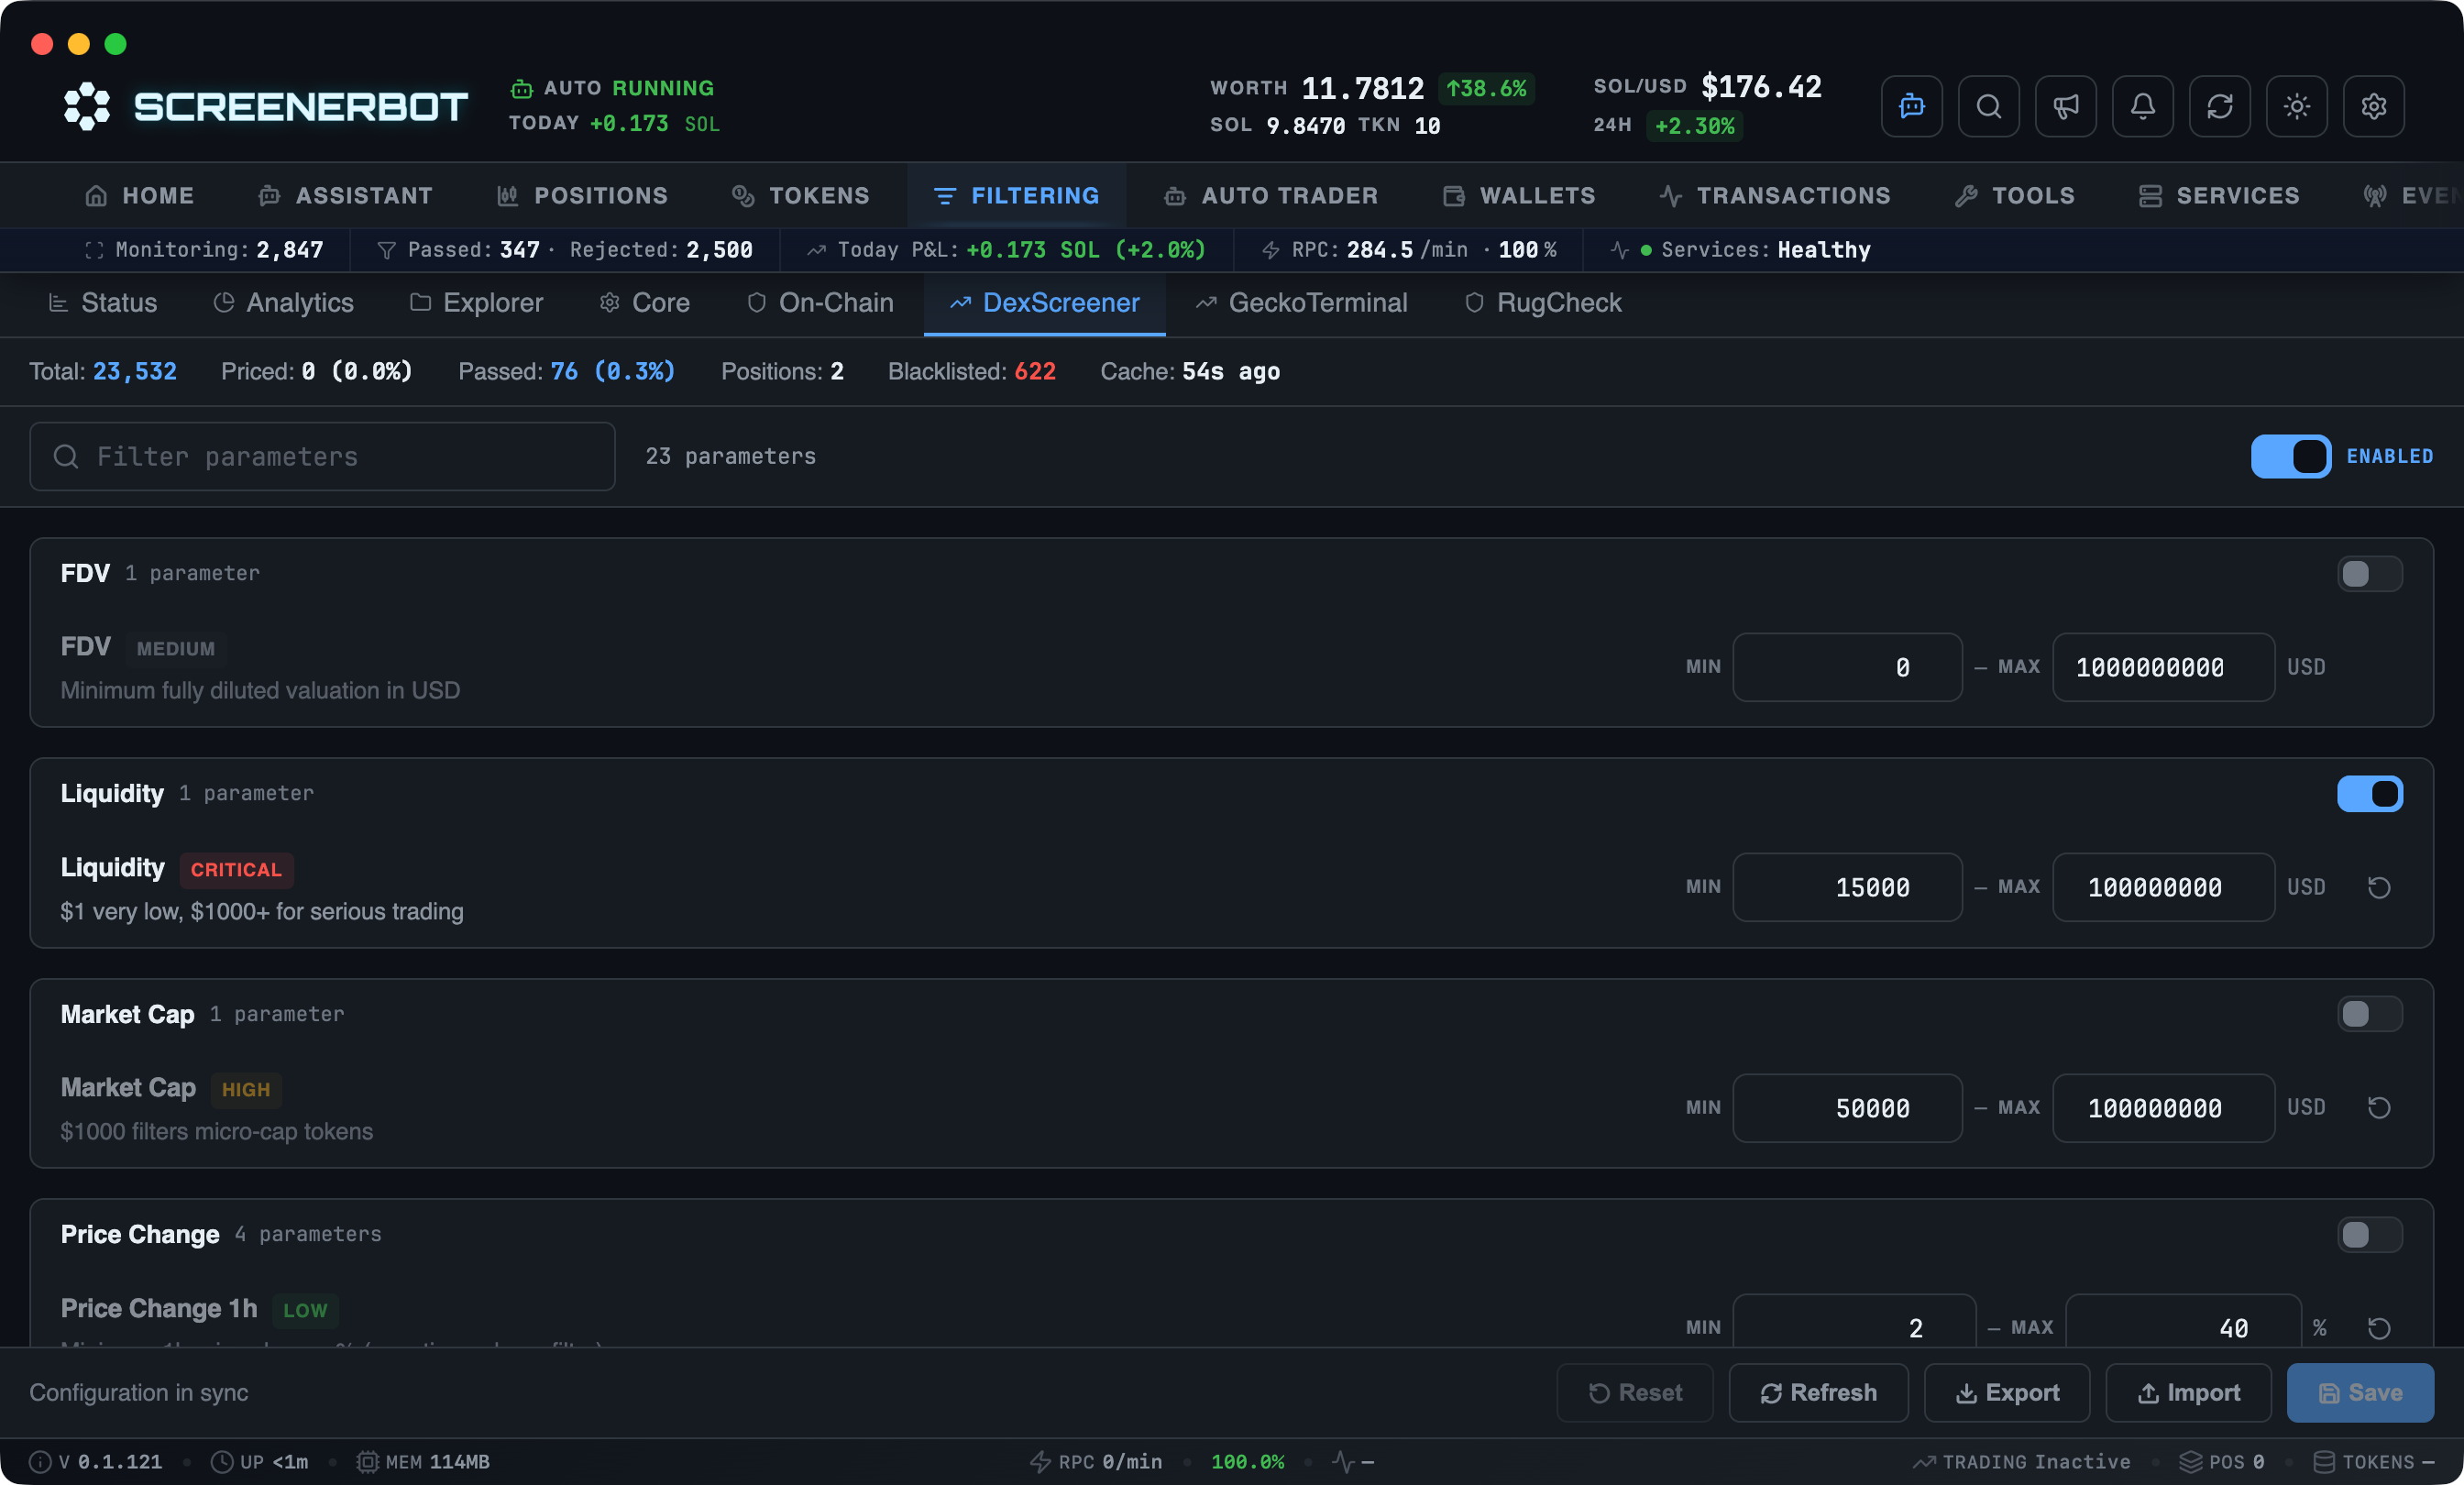Click the ScreenerBot logo
The image size is (2464, 1485).
pos(265,106)
